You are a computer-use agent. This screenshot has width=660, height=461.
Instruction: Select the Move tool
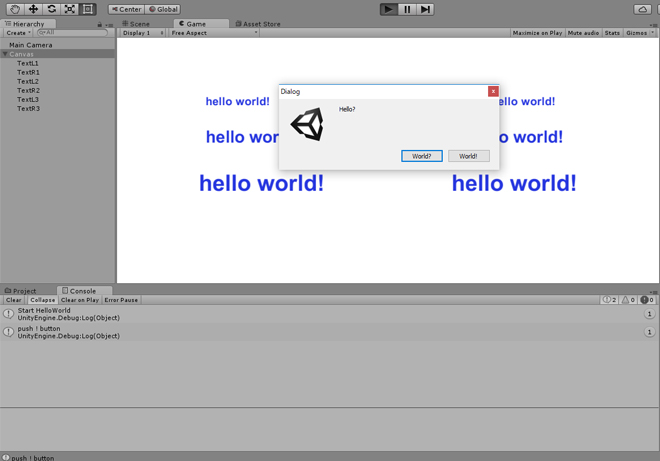tap(33, 9)
